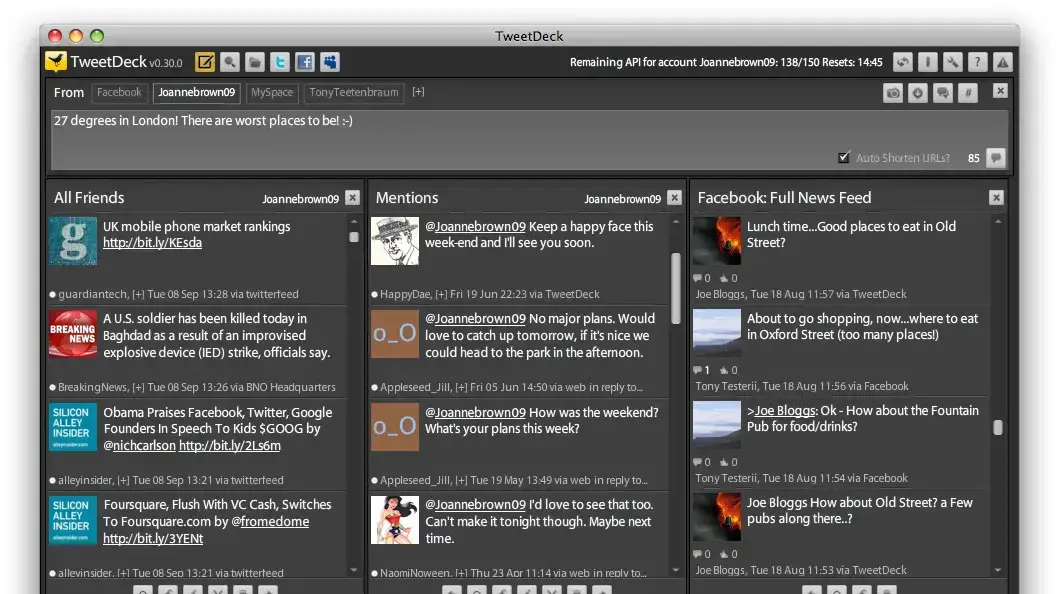Click the Facebook feed scrollbar thumb
Image resolution: width=1059 pixels, height=594 pixels.
[x=998, y=427]
